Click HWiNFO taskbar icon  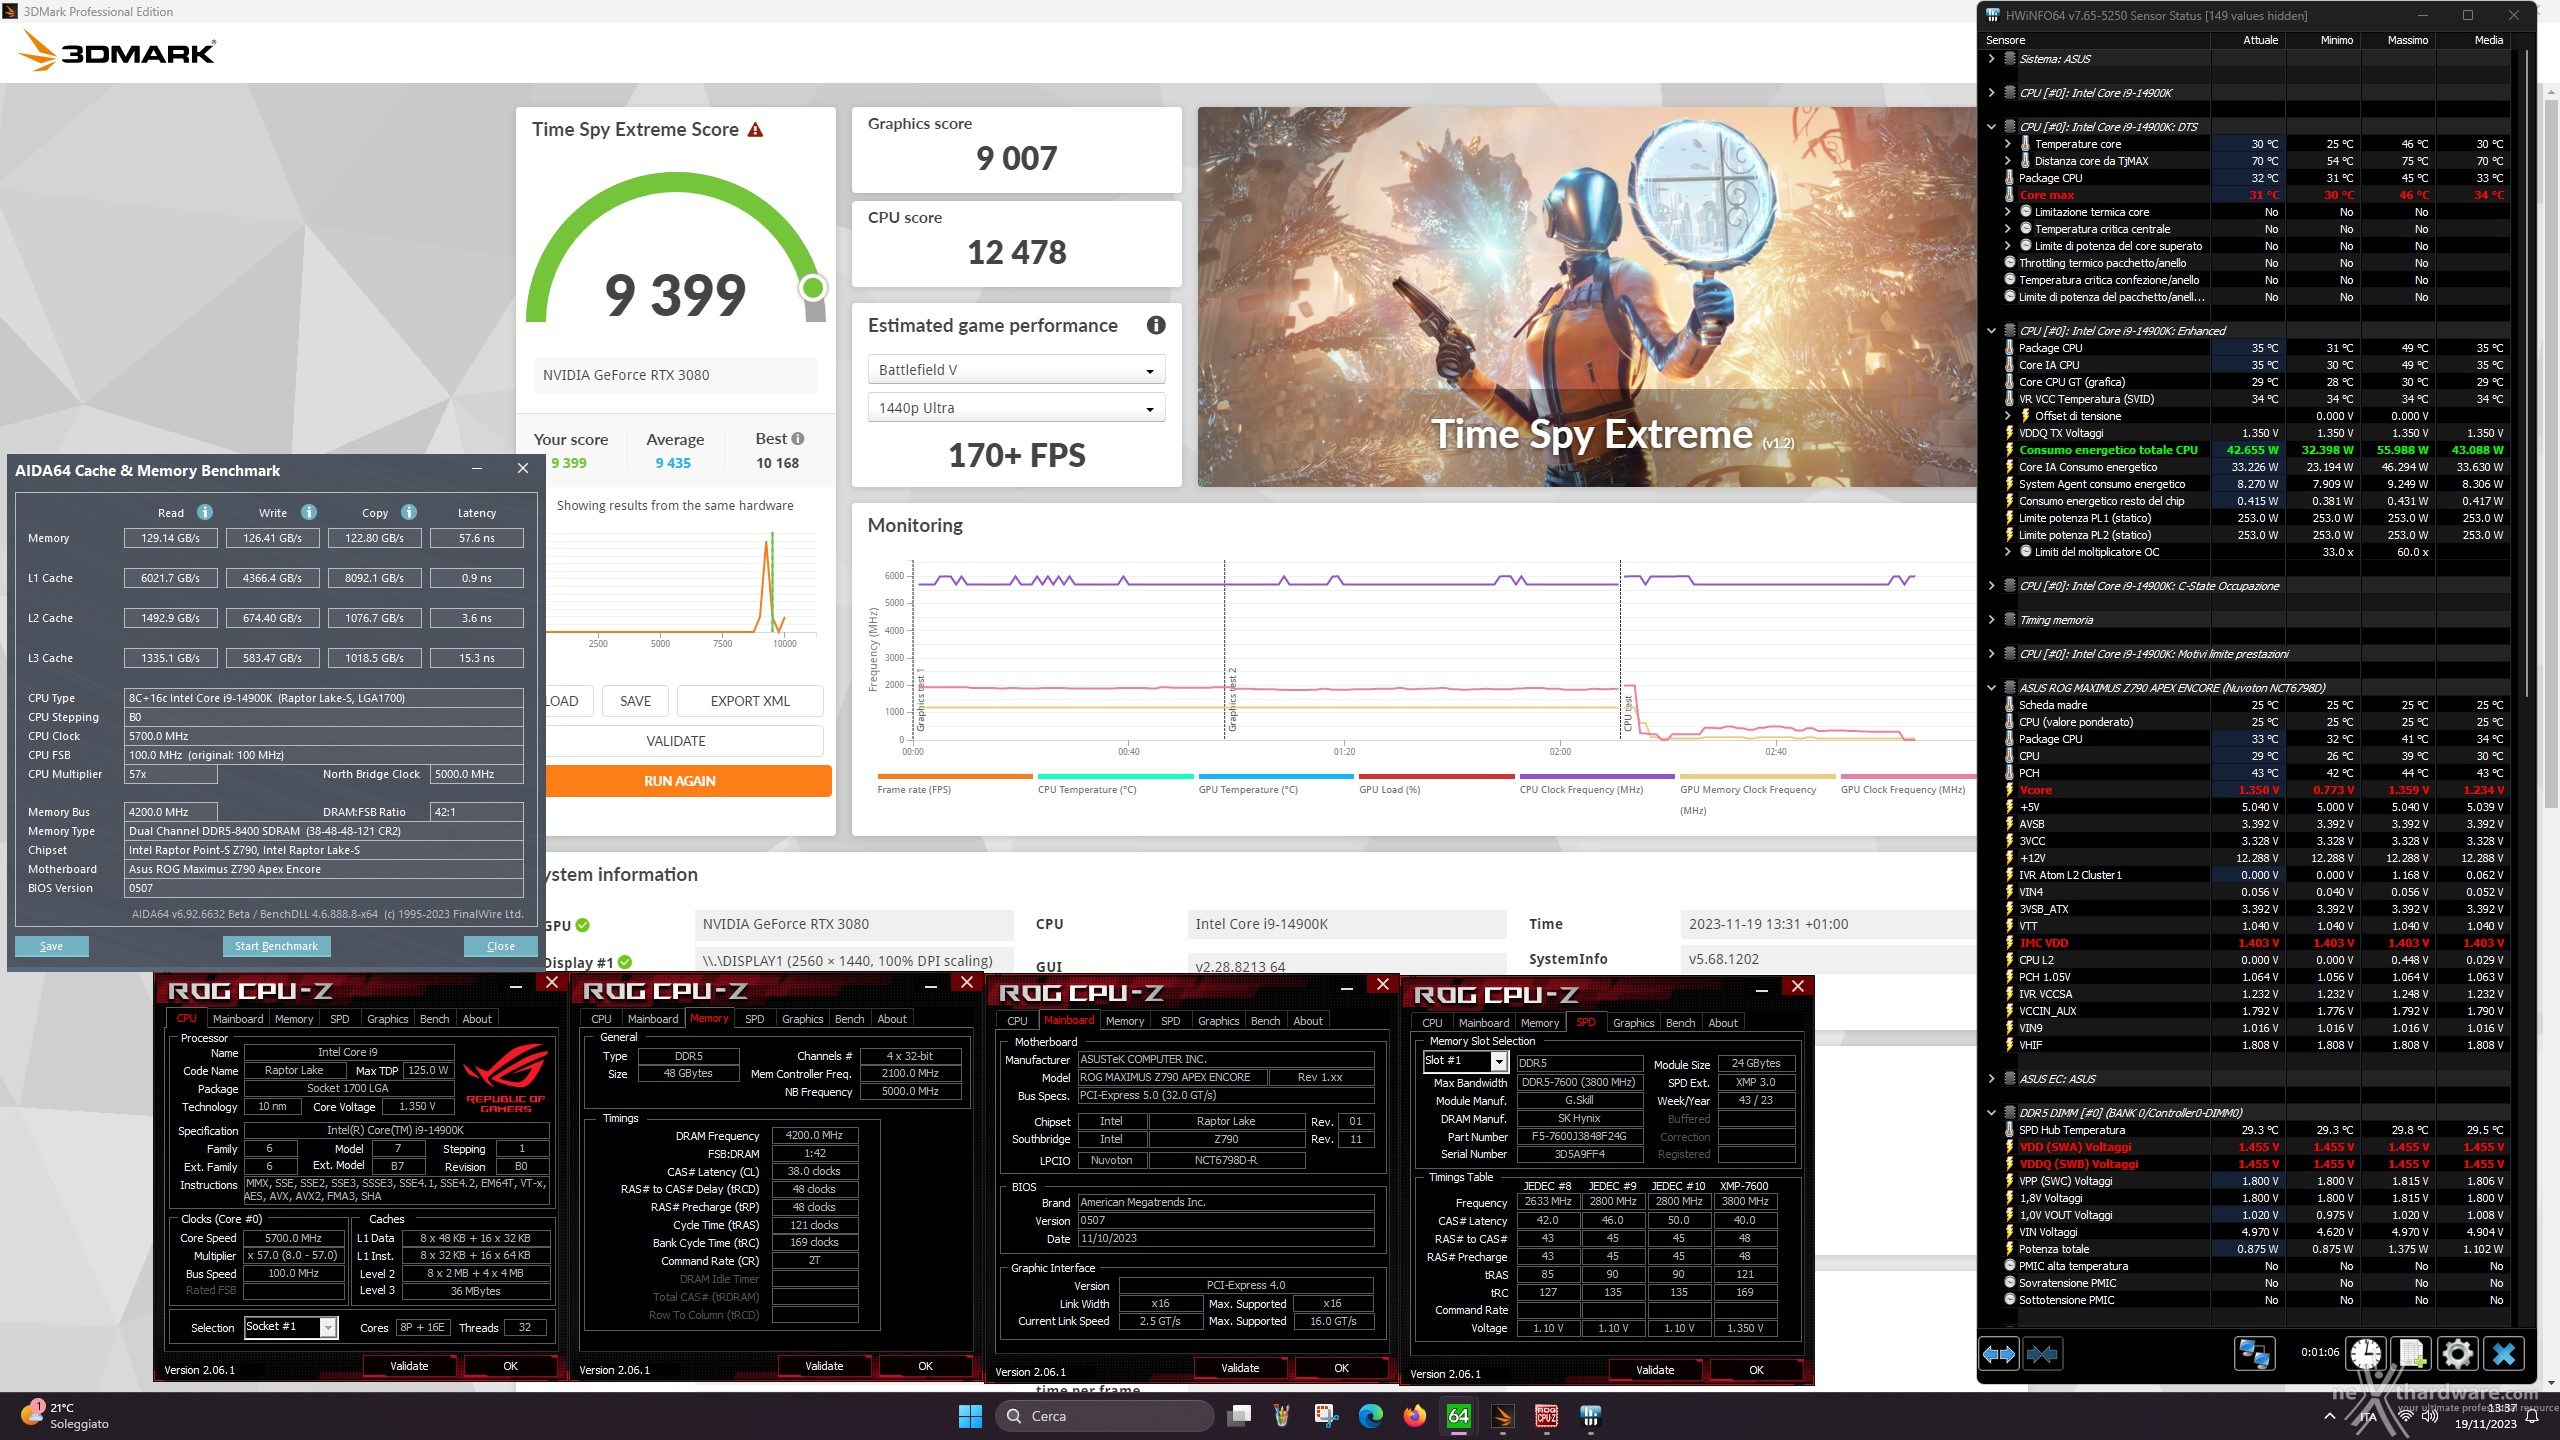tap(1590, 1416)
